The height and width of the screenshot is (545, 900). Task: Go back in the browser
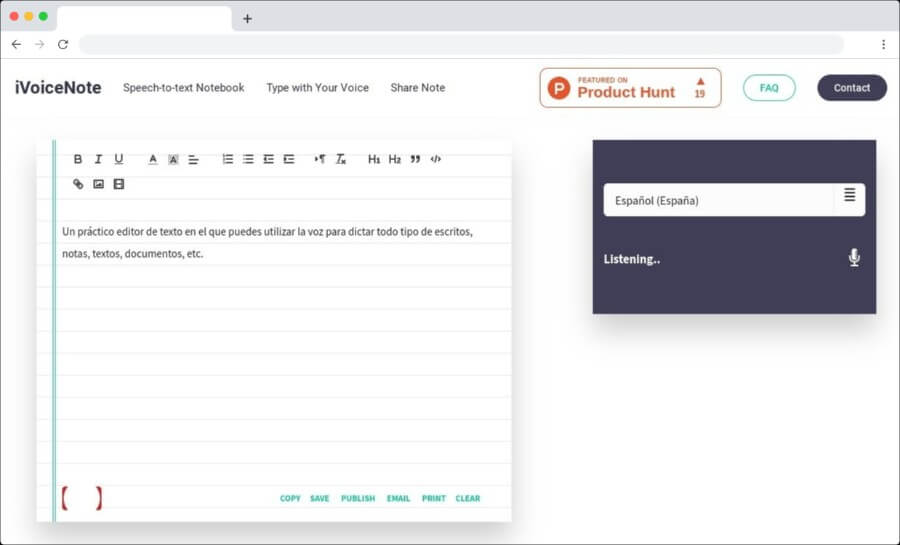16,44
